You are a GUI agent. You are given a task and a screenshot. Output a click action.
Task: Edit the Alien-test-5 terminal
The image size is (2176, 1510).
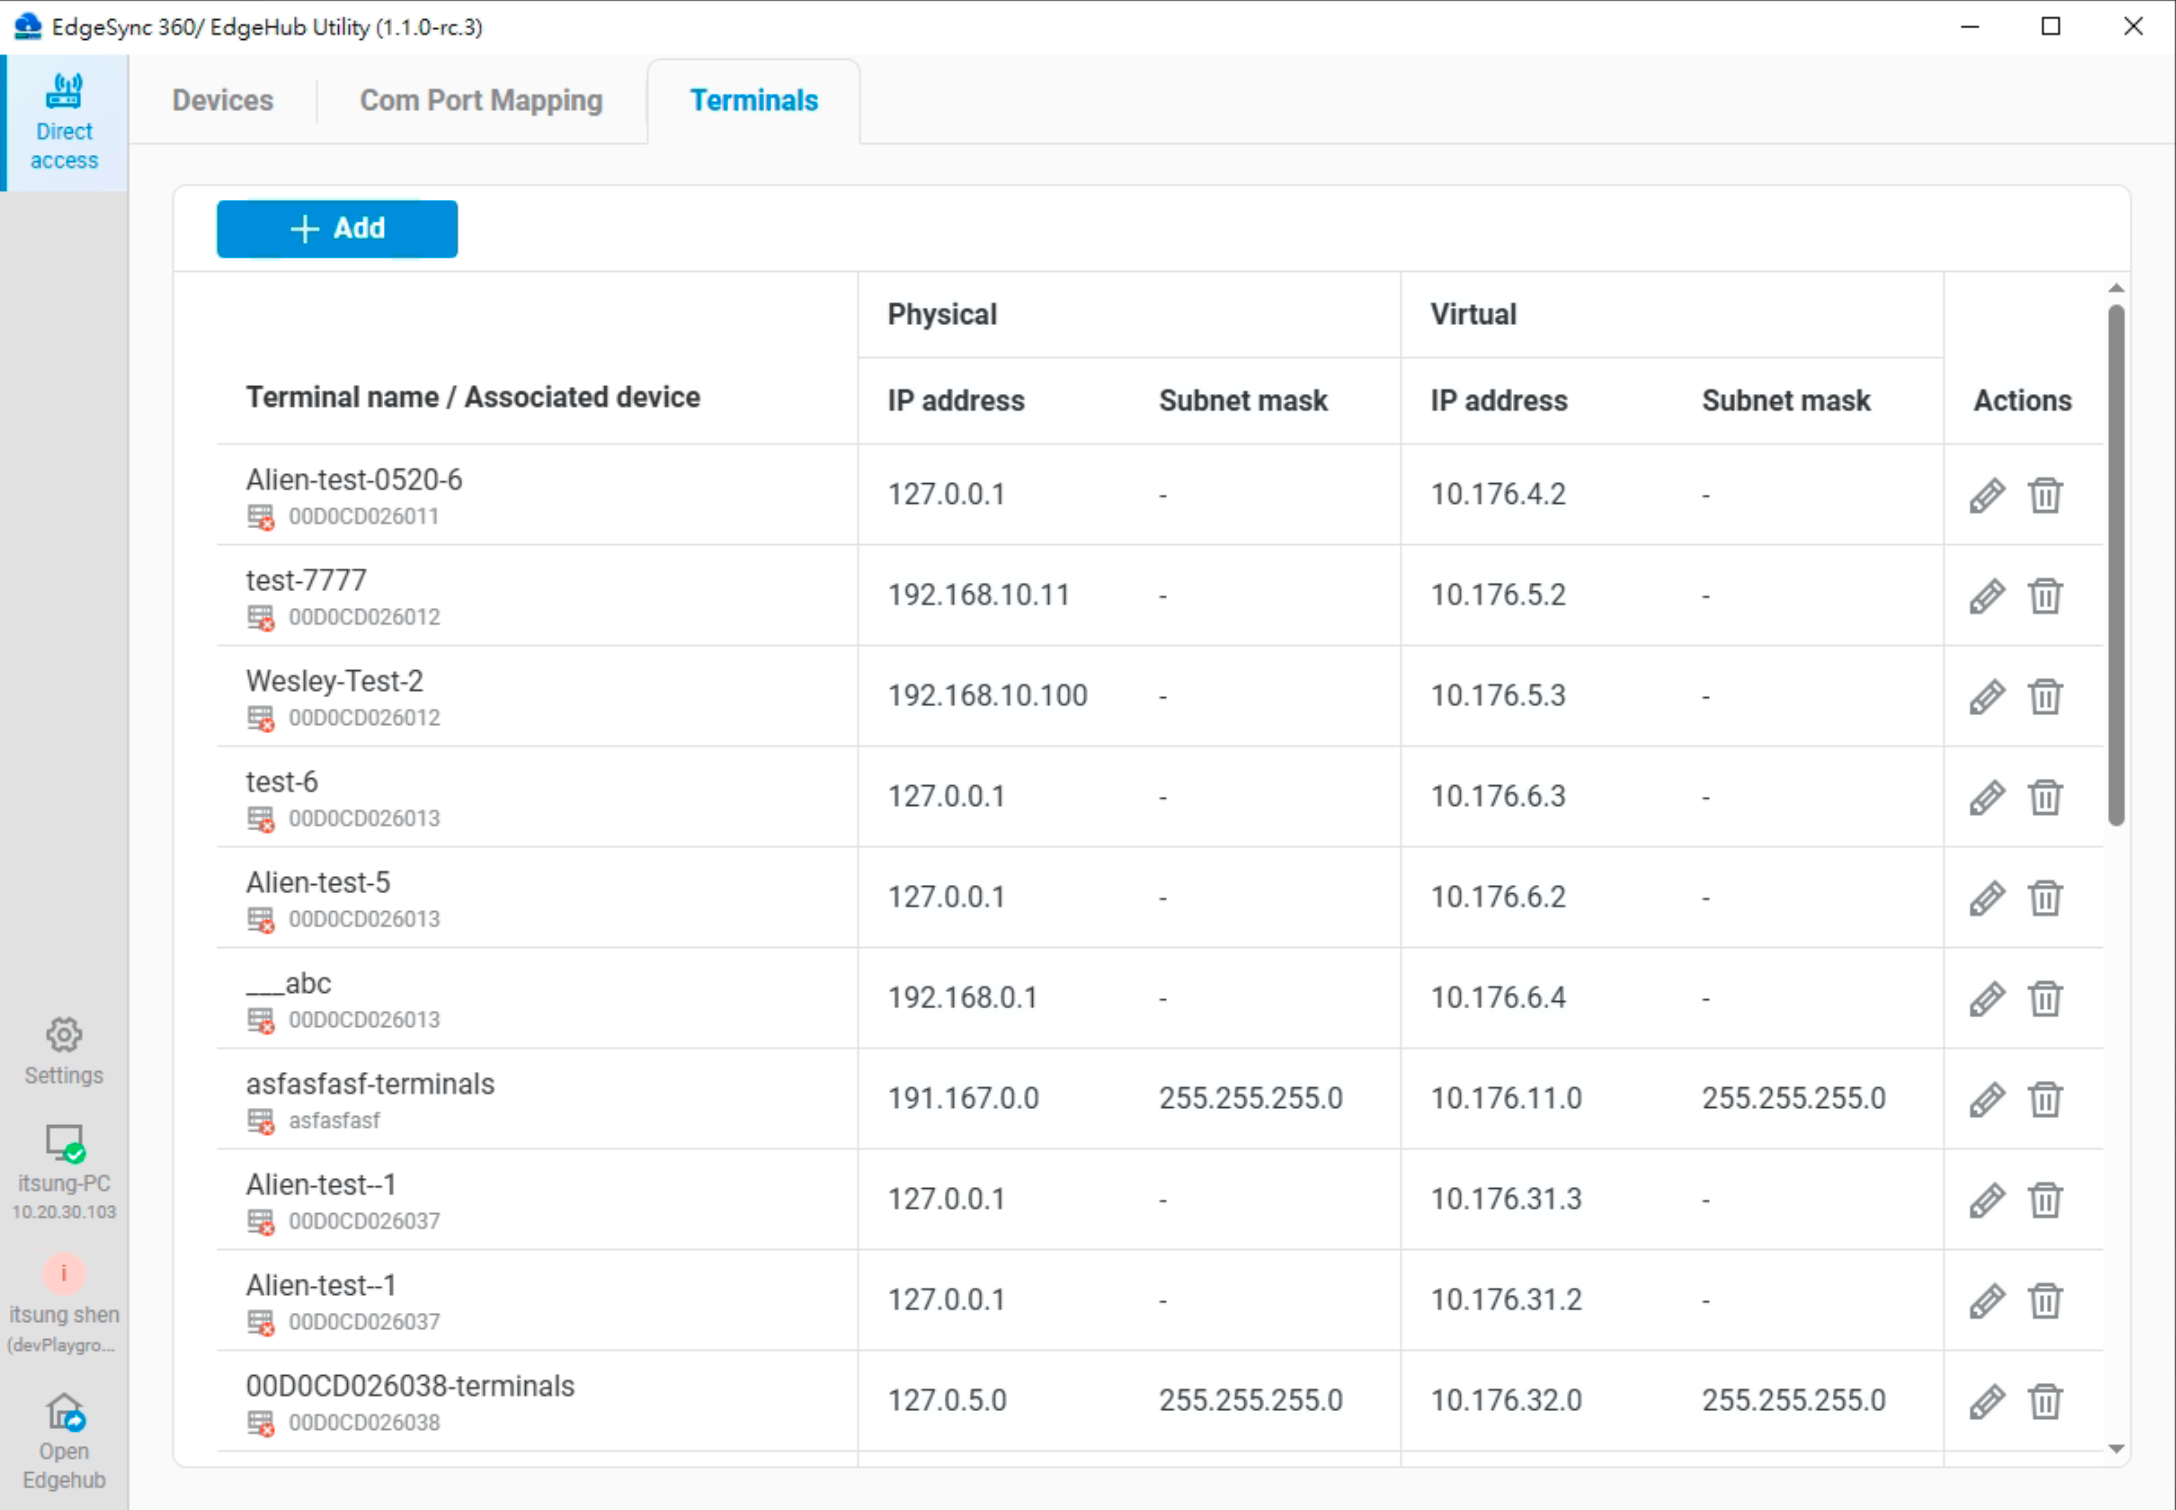[x=1987, y=898]
